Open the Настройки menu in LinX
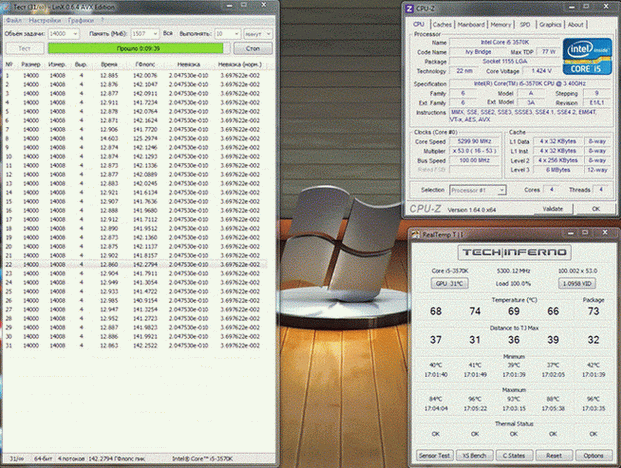 43,20
